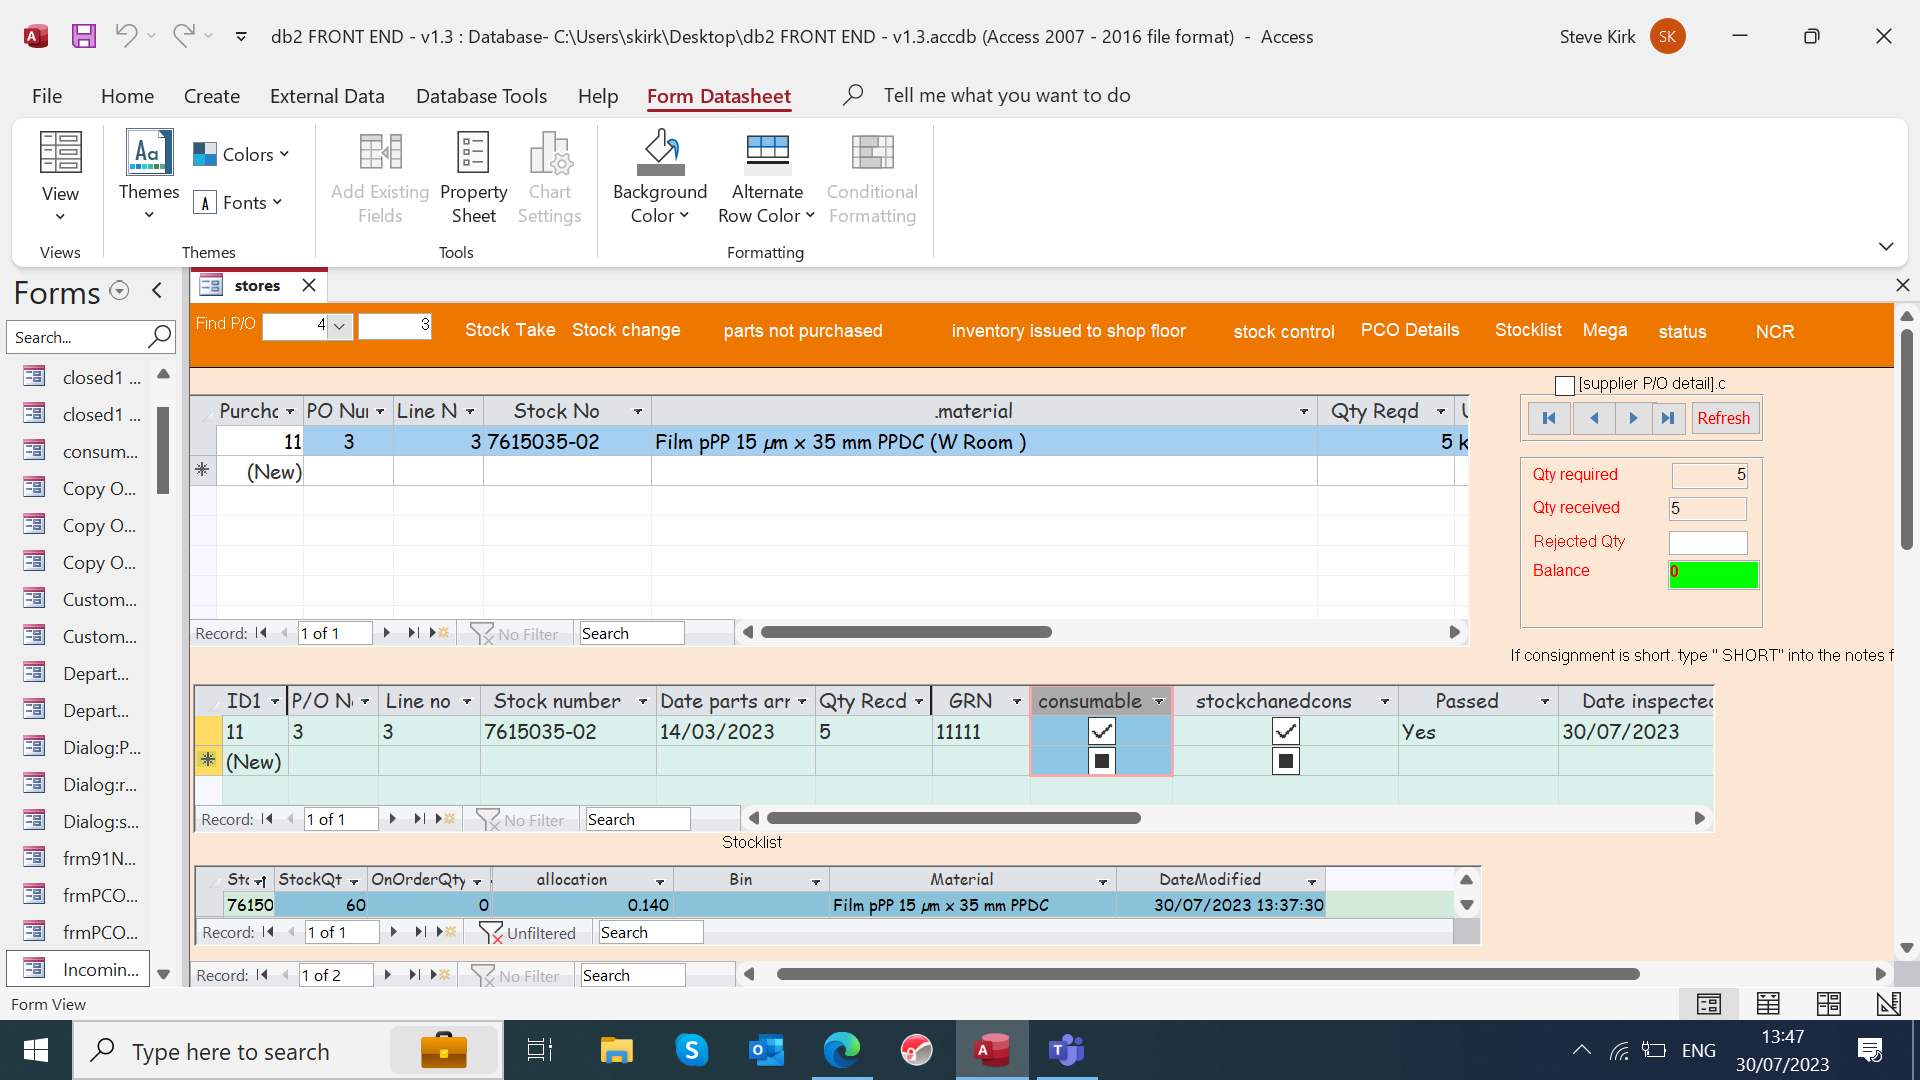1920x1080 pixels.
Task: Click the Undo arrow icon
Action: pos(125,36)
